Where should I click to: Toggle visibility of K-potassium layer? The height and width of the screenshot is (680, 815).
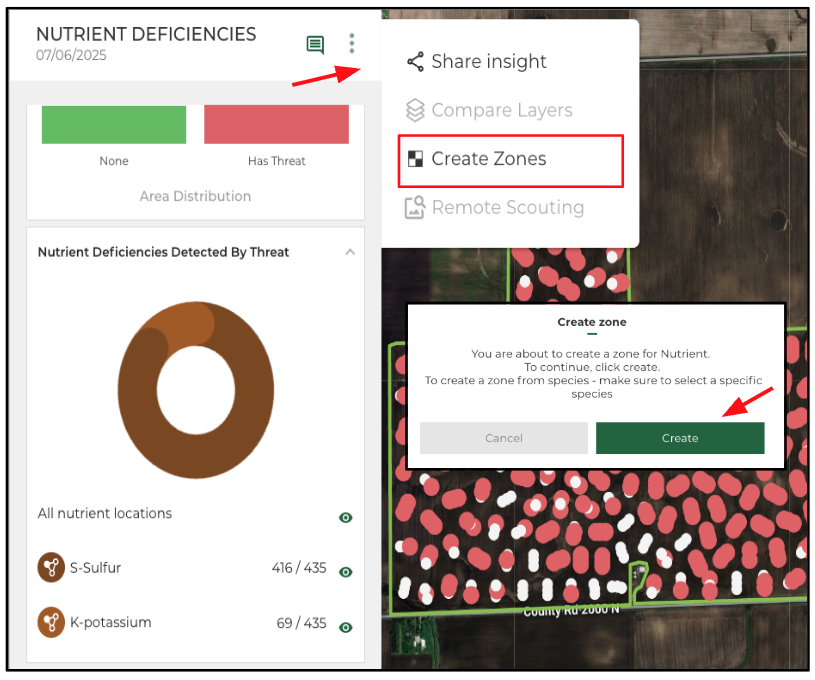click(346, 627)
